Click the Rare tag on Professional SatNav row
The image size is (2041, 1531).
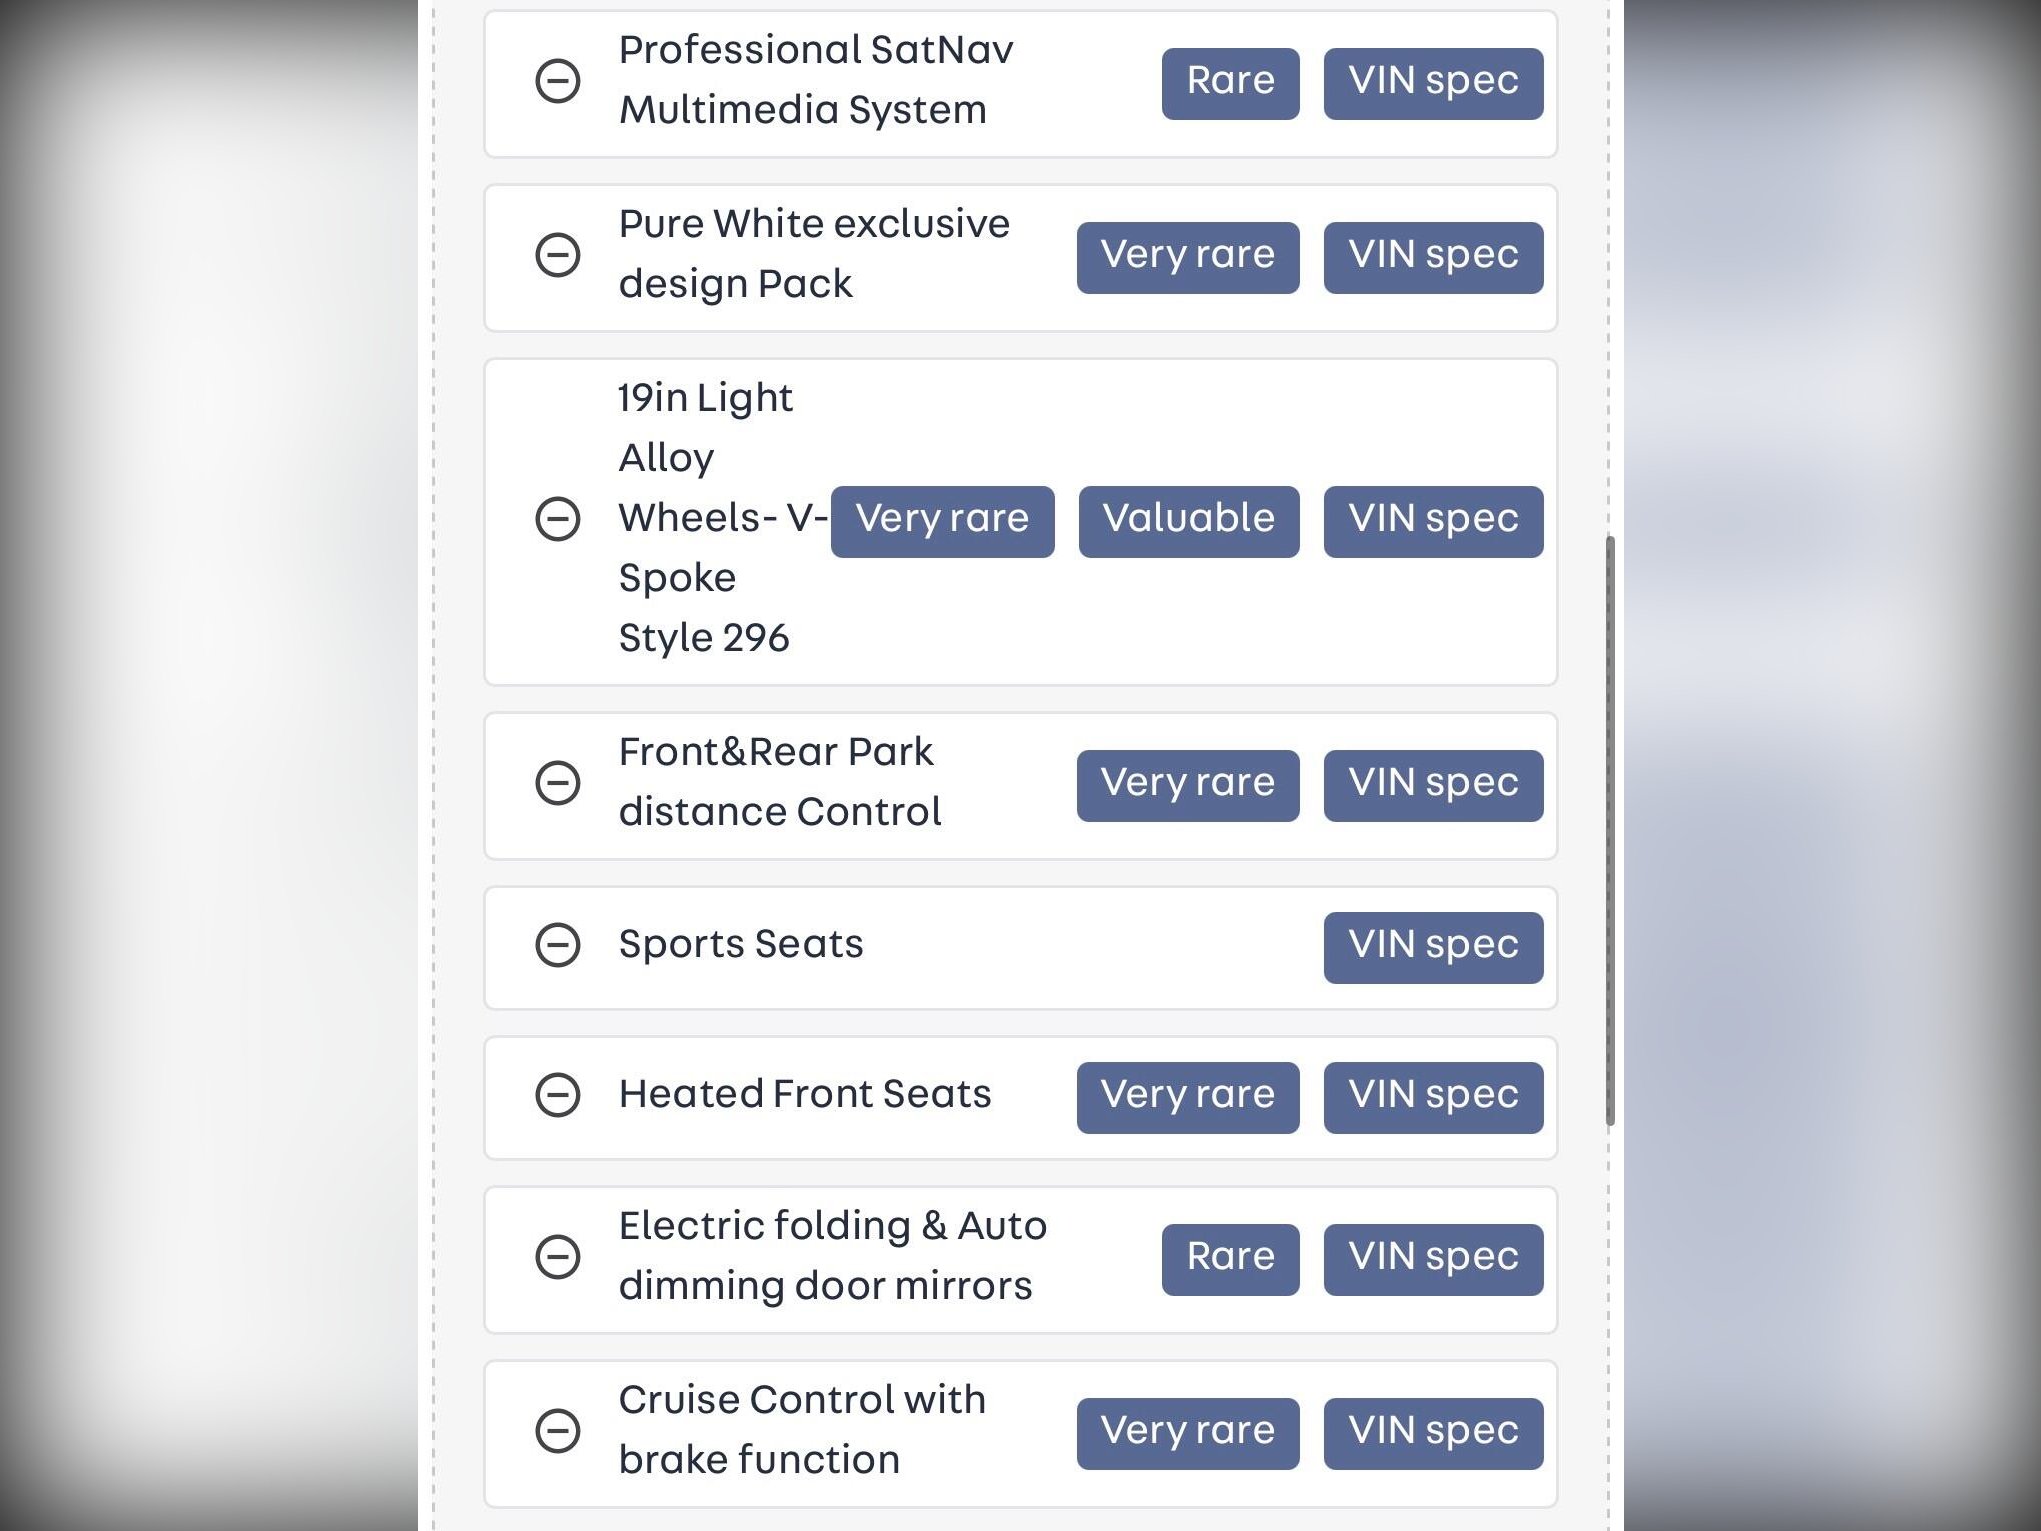click(1230, 83)
